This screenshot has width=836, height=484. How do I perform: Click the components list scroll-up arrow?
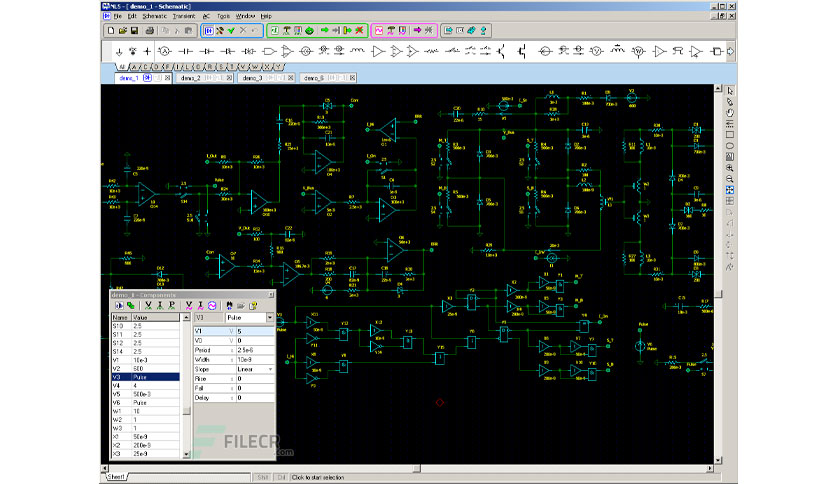click(x=186, y=318)
